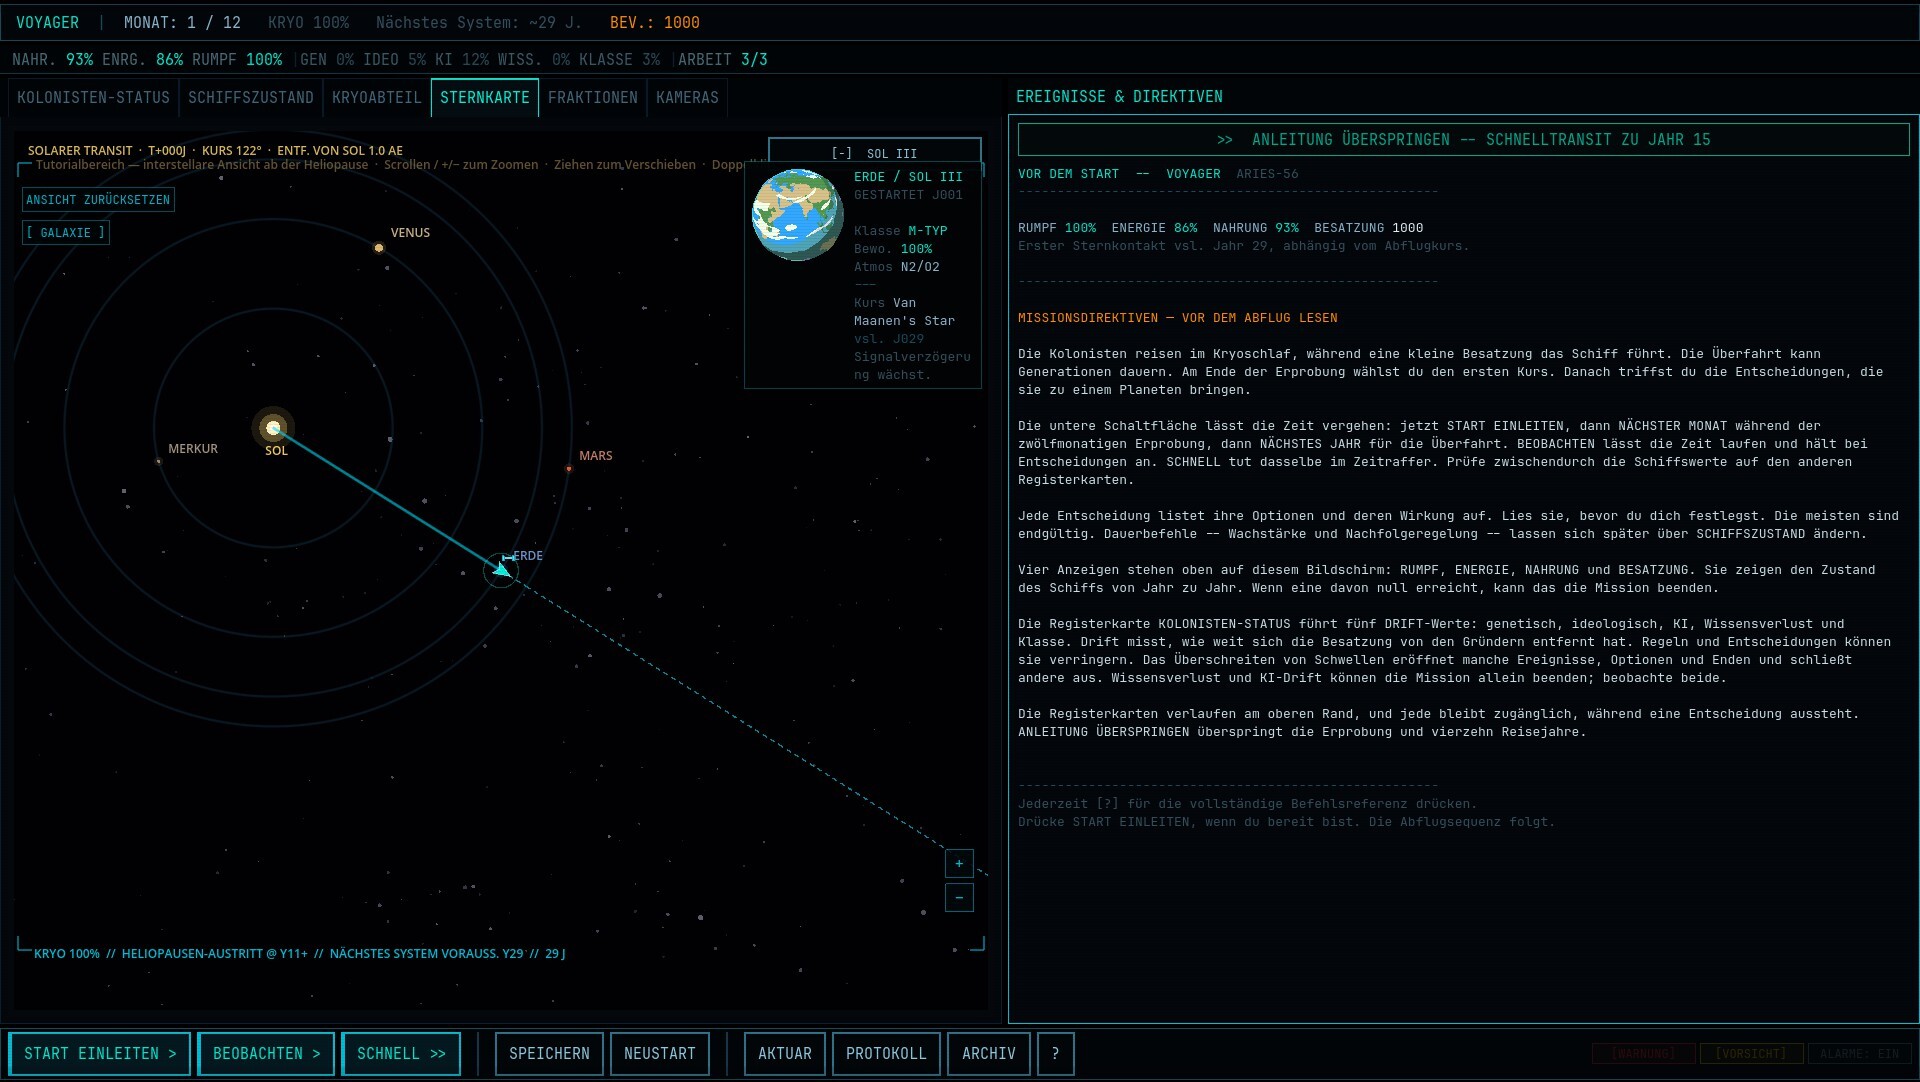Select the Mars planet dot

(569, 468)
